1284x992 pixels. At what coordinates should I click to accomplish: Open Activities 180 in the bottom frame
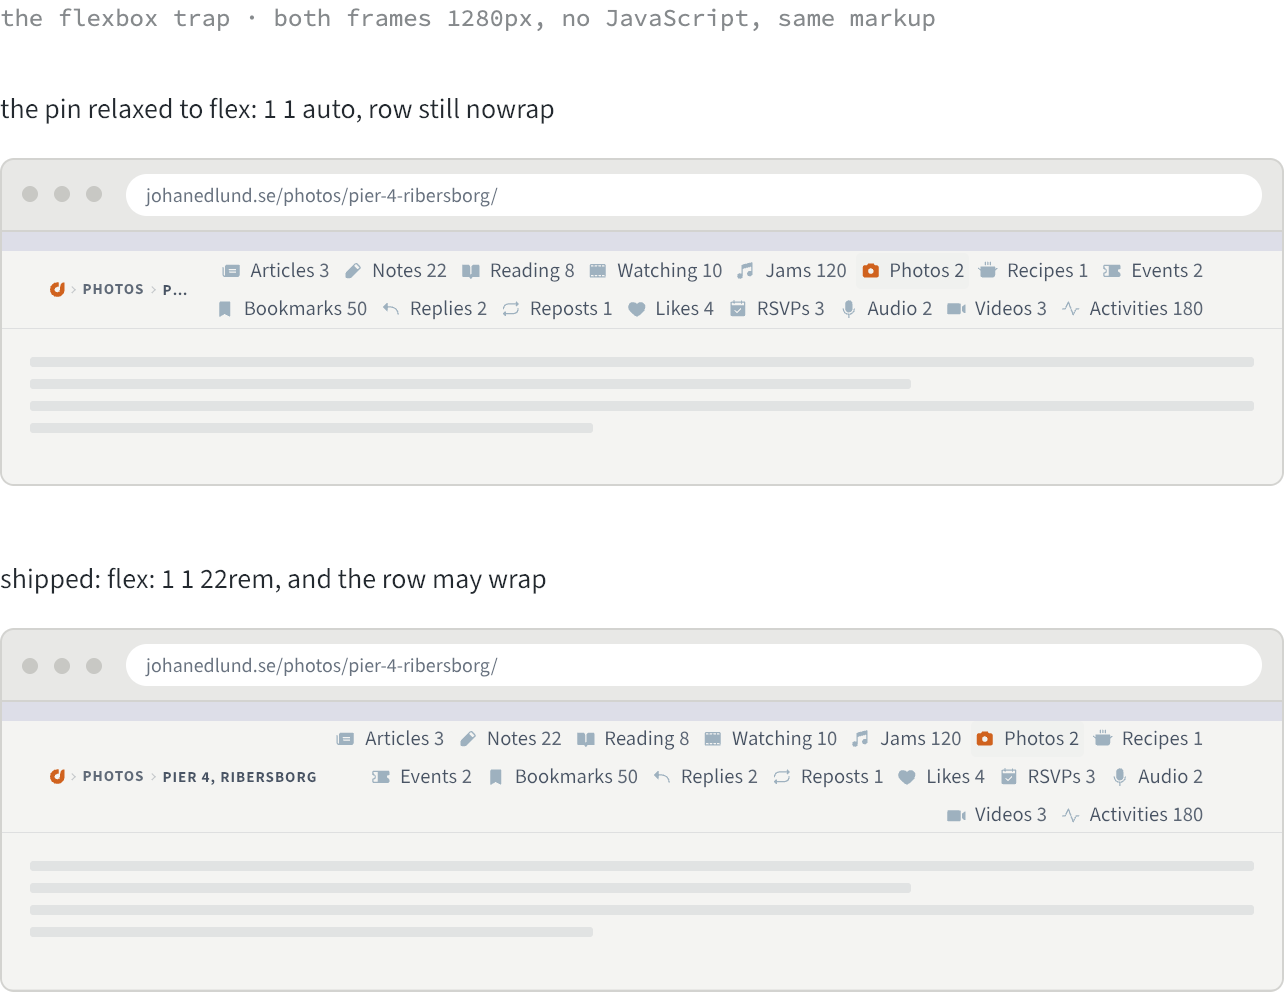click(x=1132, y=815)
